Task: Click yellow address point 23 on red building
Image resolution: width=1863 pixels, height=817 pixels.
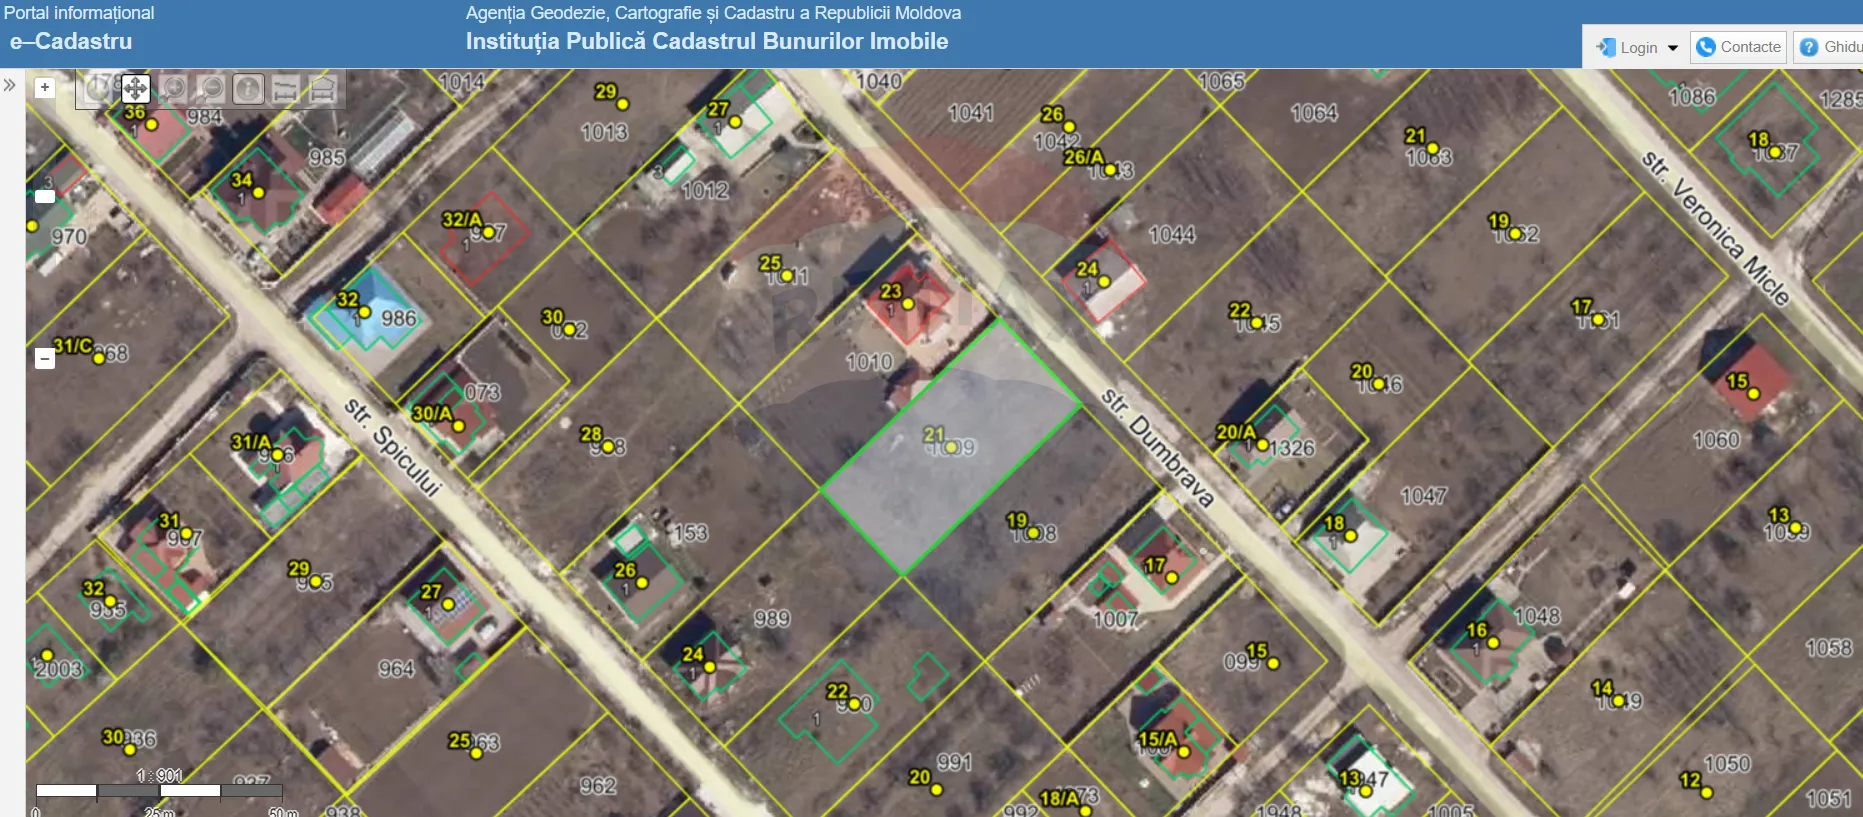Action: (x=908, y=304)
